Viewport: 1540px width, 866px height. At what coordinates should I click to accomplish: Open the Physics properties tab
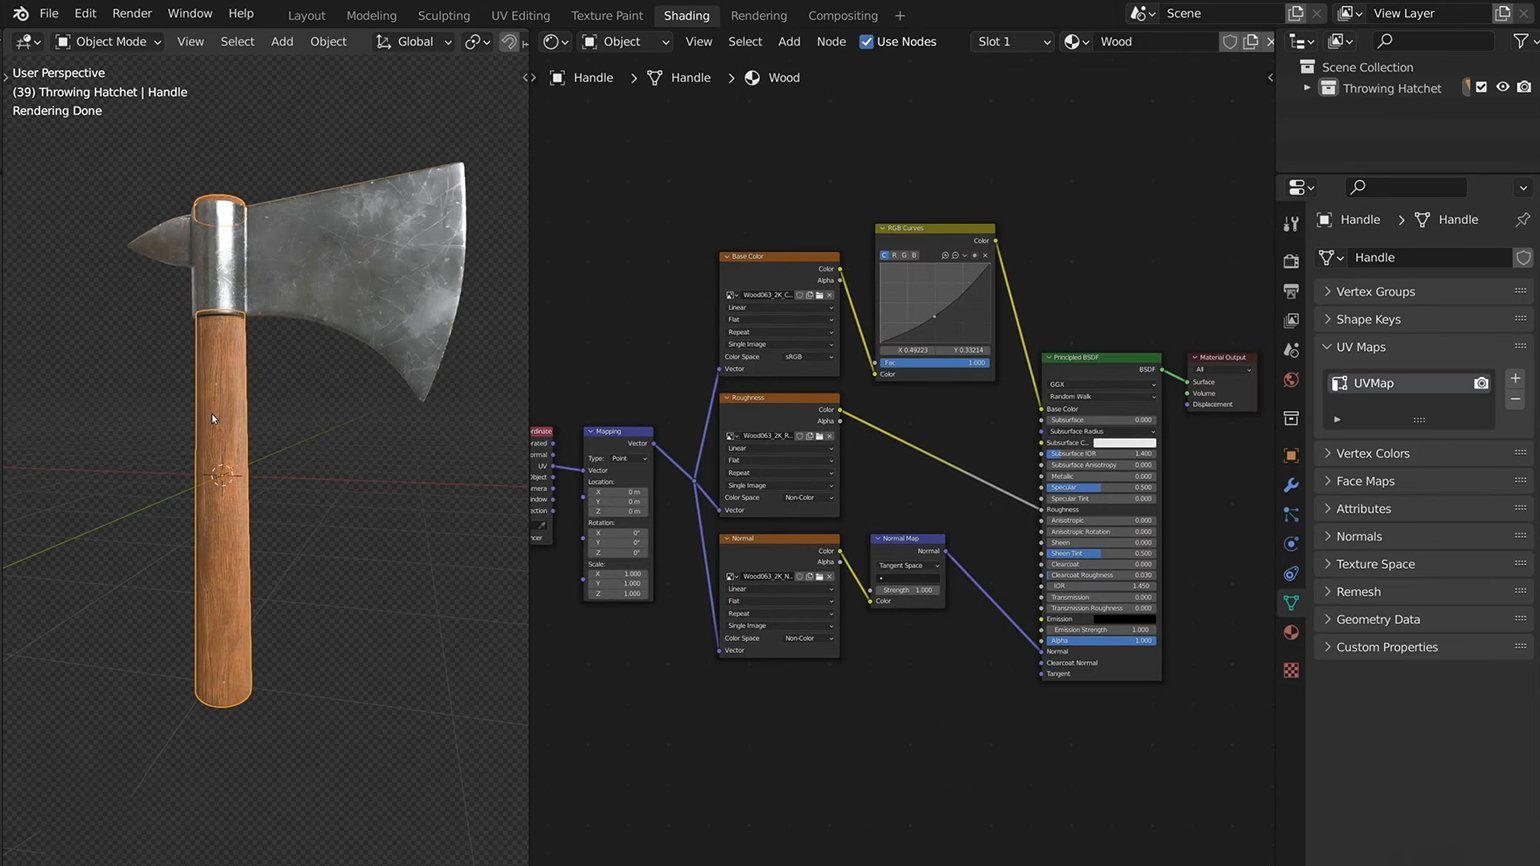[x=1291, y=544]
